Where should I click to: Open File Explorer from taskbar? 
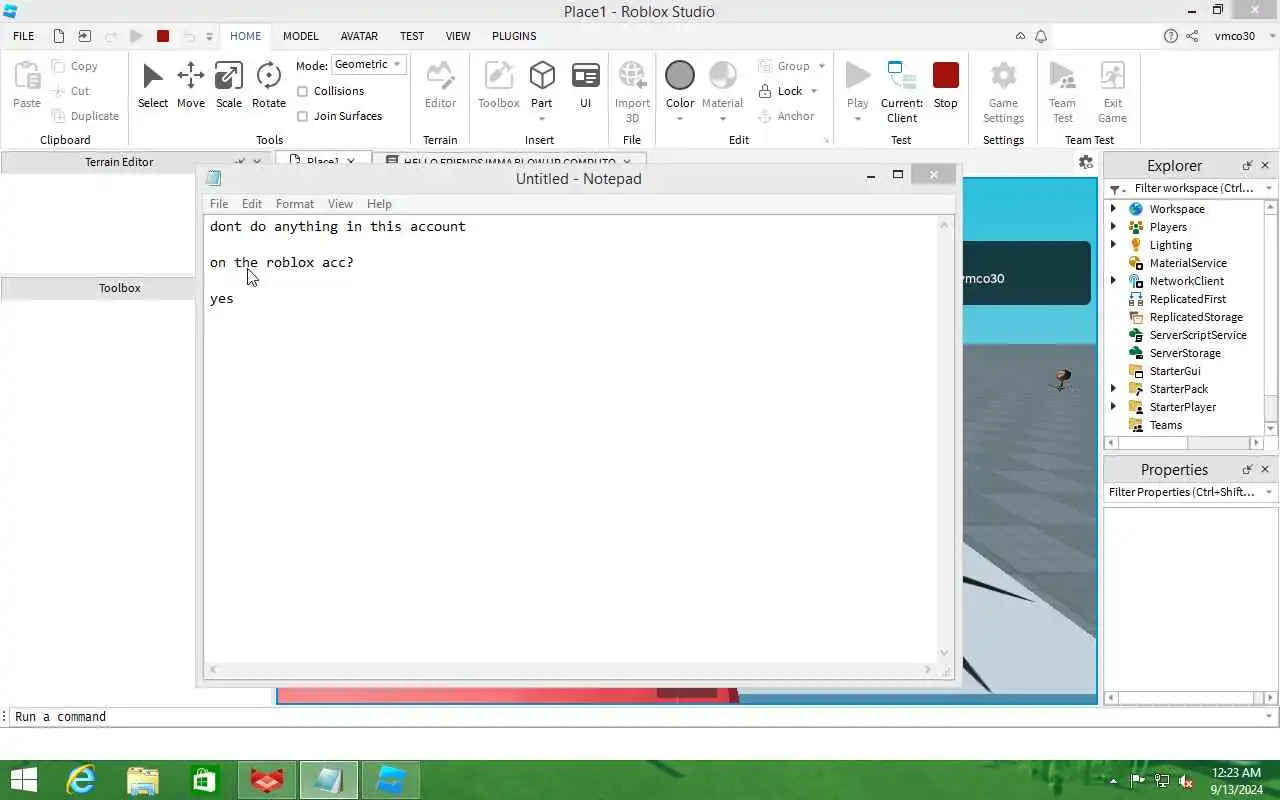coord(143,780)
